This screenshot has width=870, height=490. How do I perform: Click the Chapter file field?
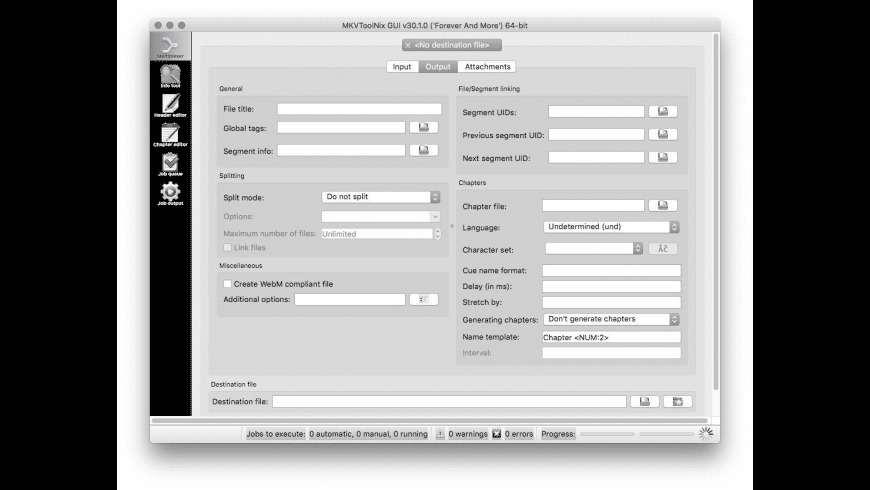coord(594,205)
